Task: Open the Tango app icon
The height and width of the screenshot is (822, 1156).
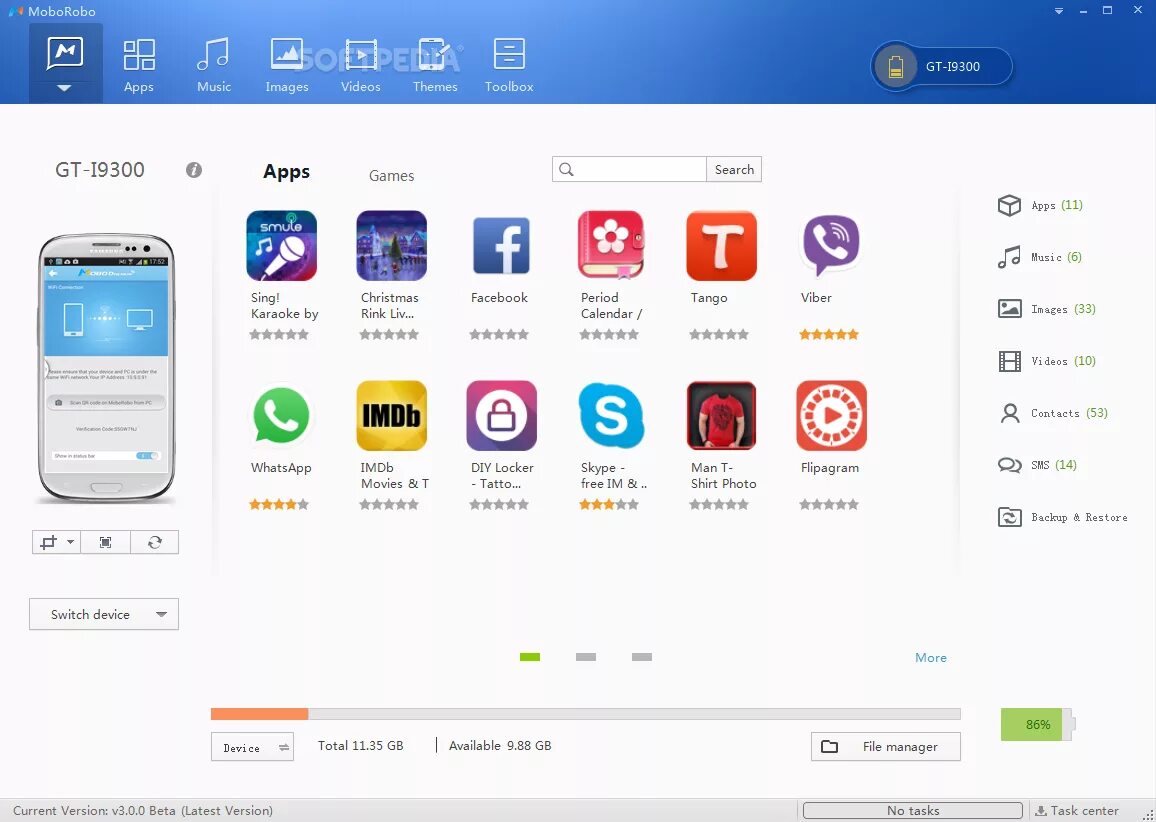Action: [x=721, y=245]
